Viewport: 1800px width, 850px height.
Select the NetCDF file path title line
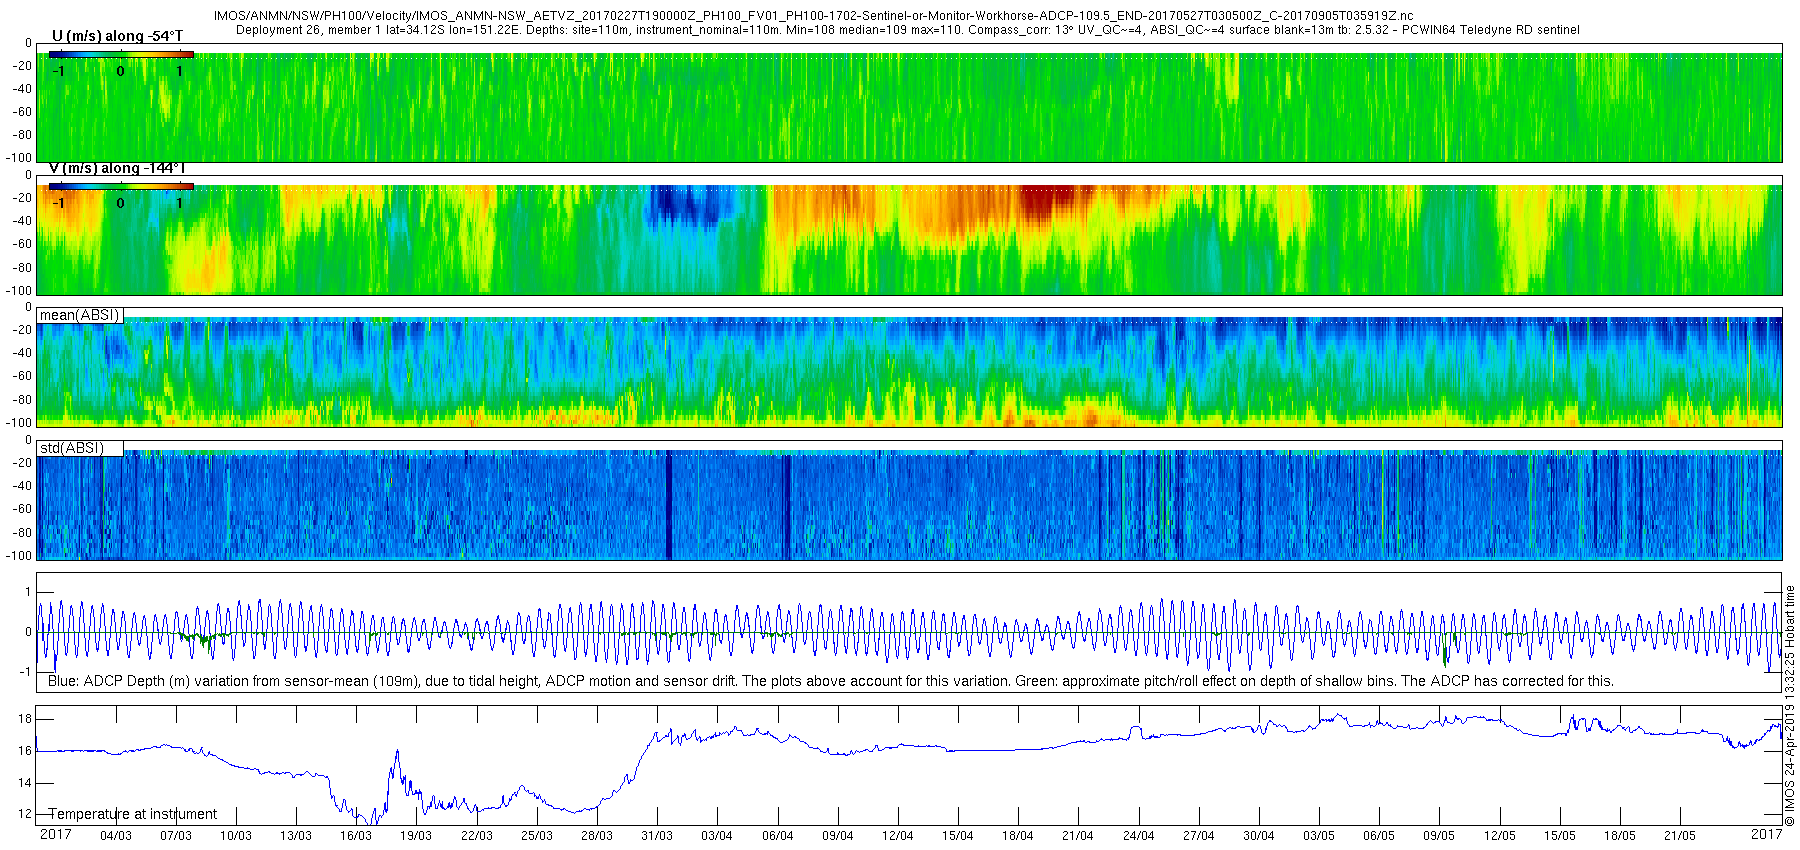click(814, 16)
